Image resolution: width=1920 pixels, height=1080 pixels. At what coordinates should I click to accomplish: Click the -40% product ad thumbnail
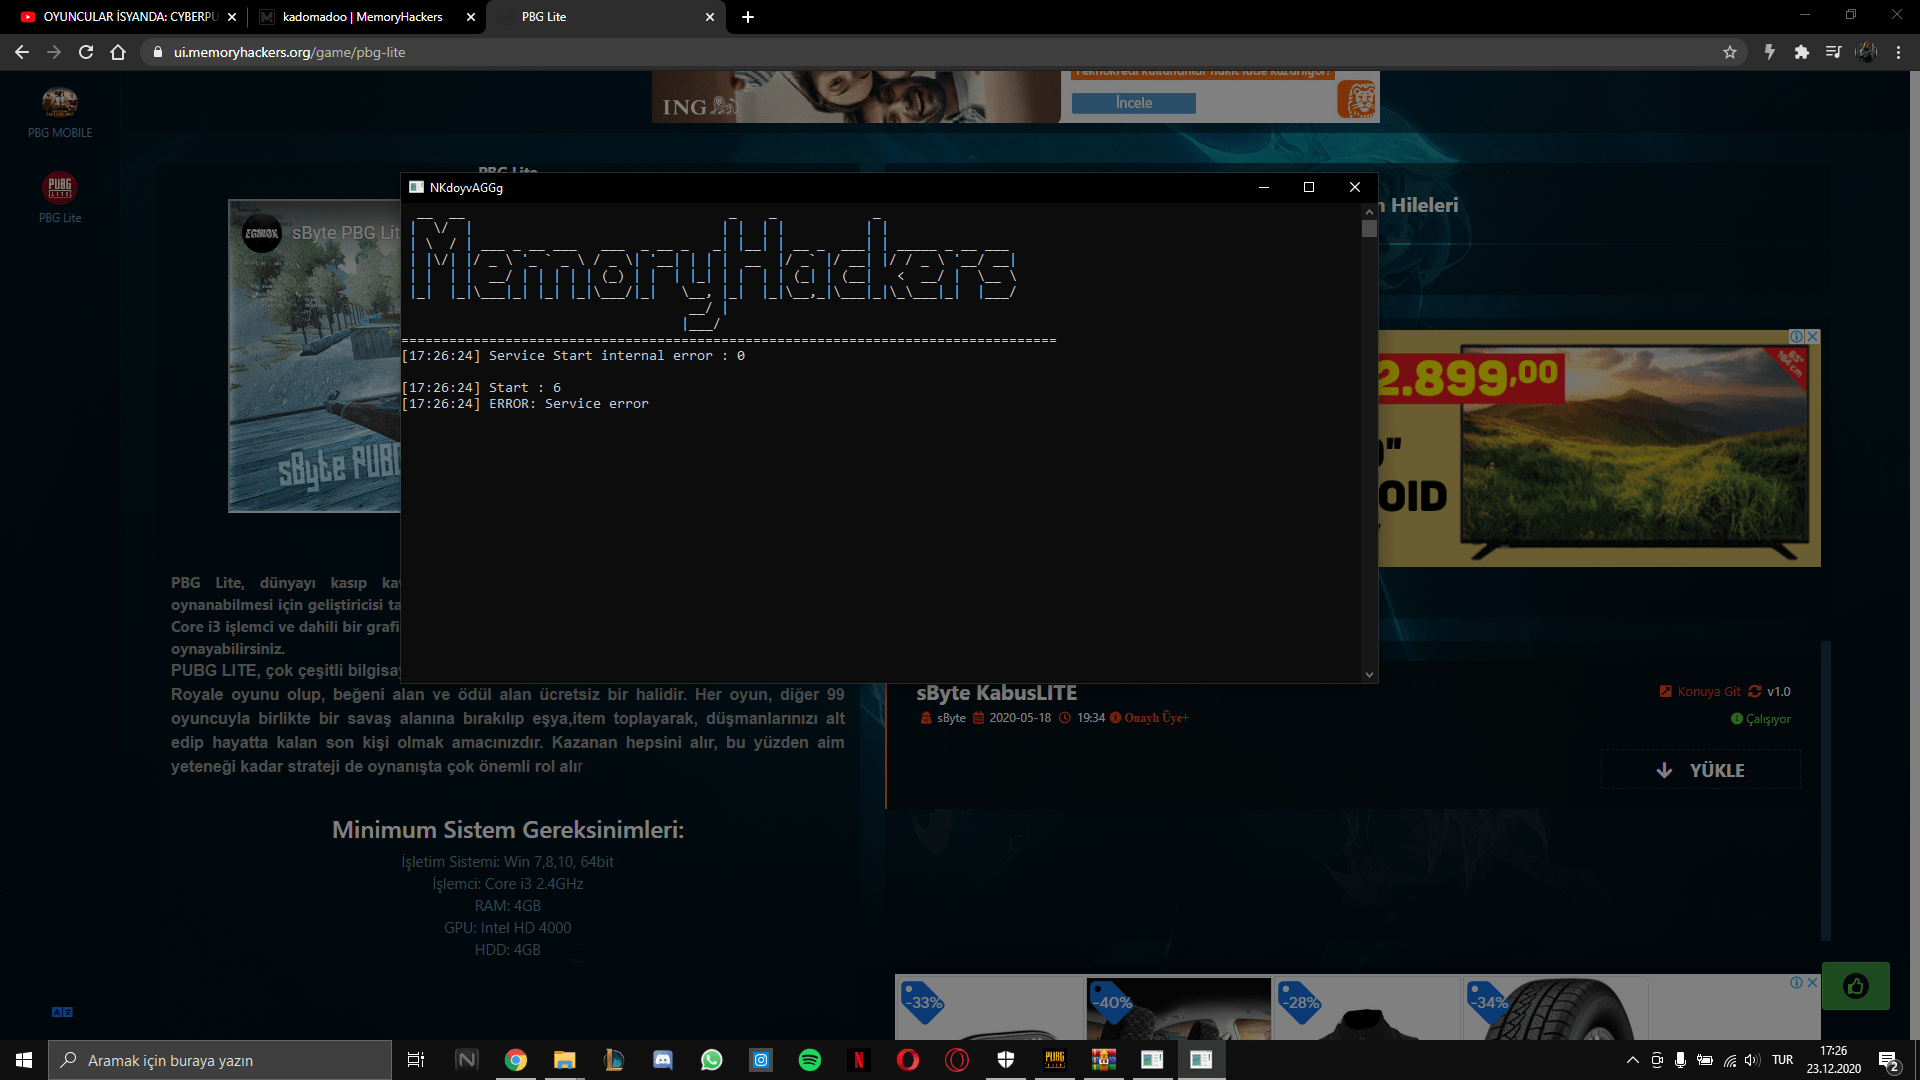click(1178, 1009)
